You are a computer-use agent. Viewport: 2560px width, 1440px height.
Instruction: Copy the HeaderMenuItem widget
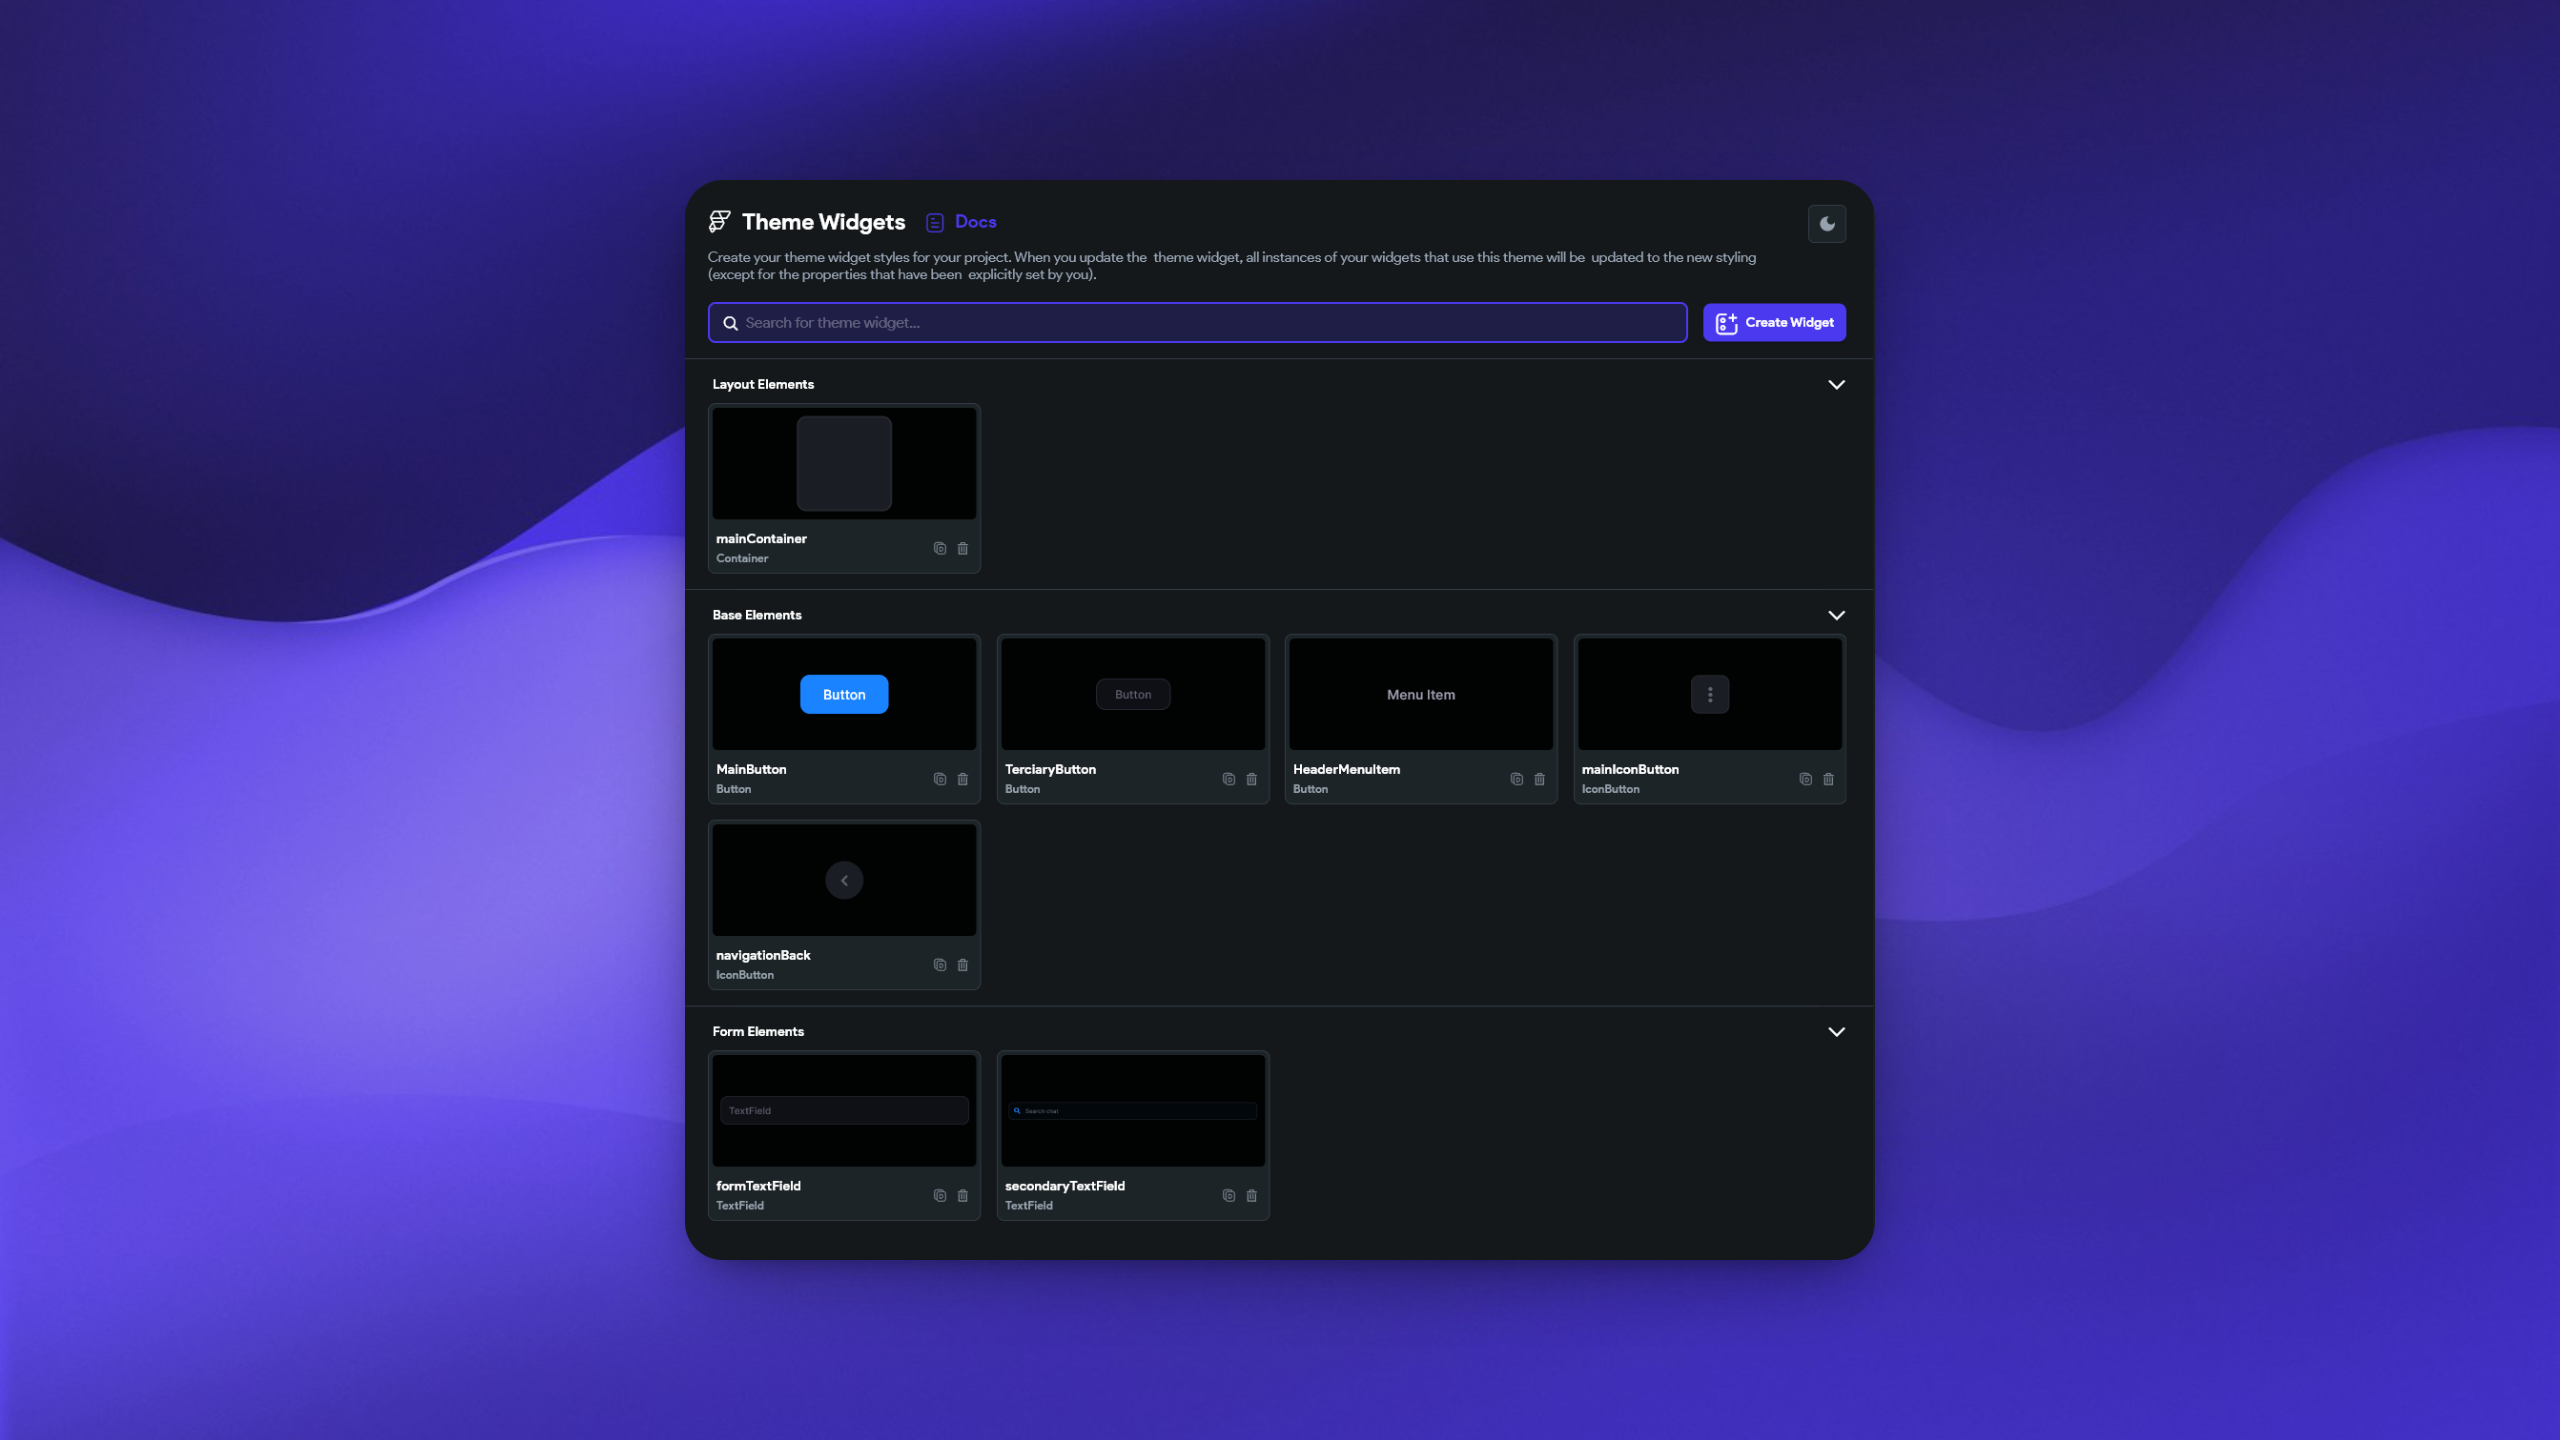(x=1516, y=779)
